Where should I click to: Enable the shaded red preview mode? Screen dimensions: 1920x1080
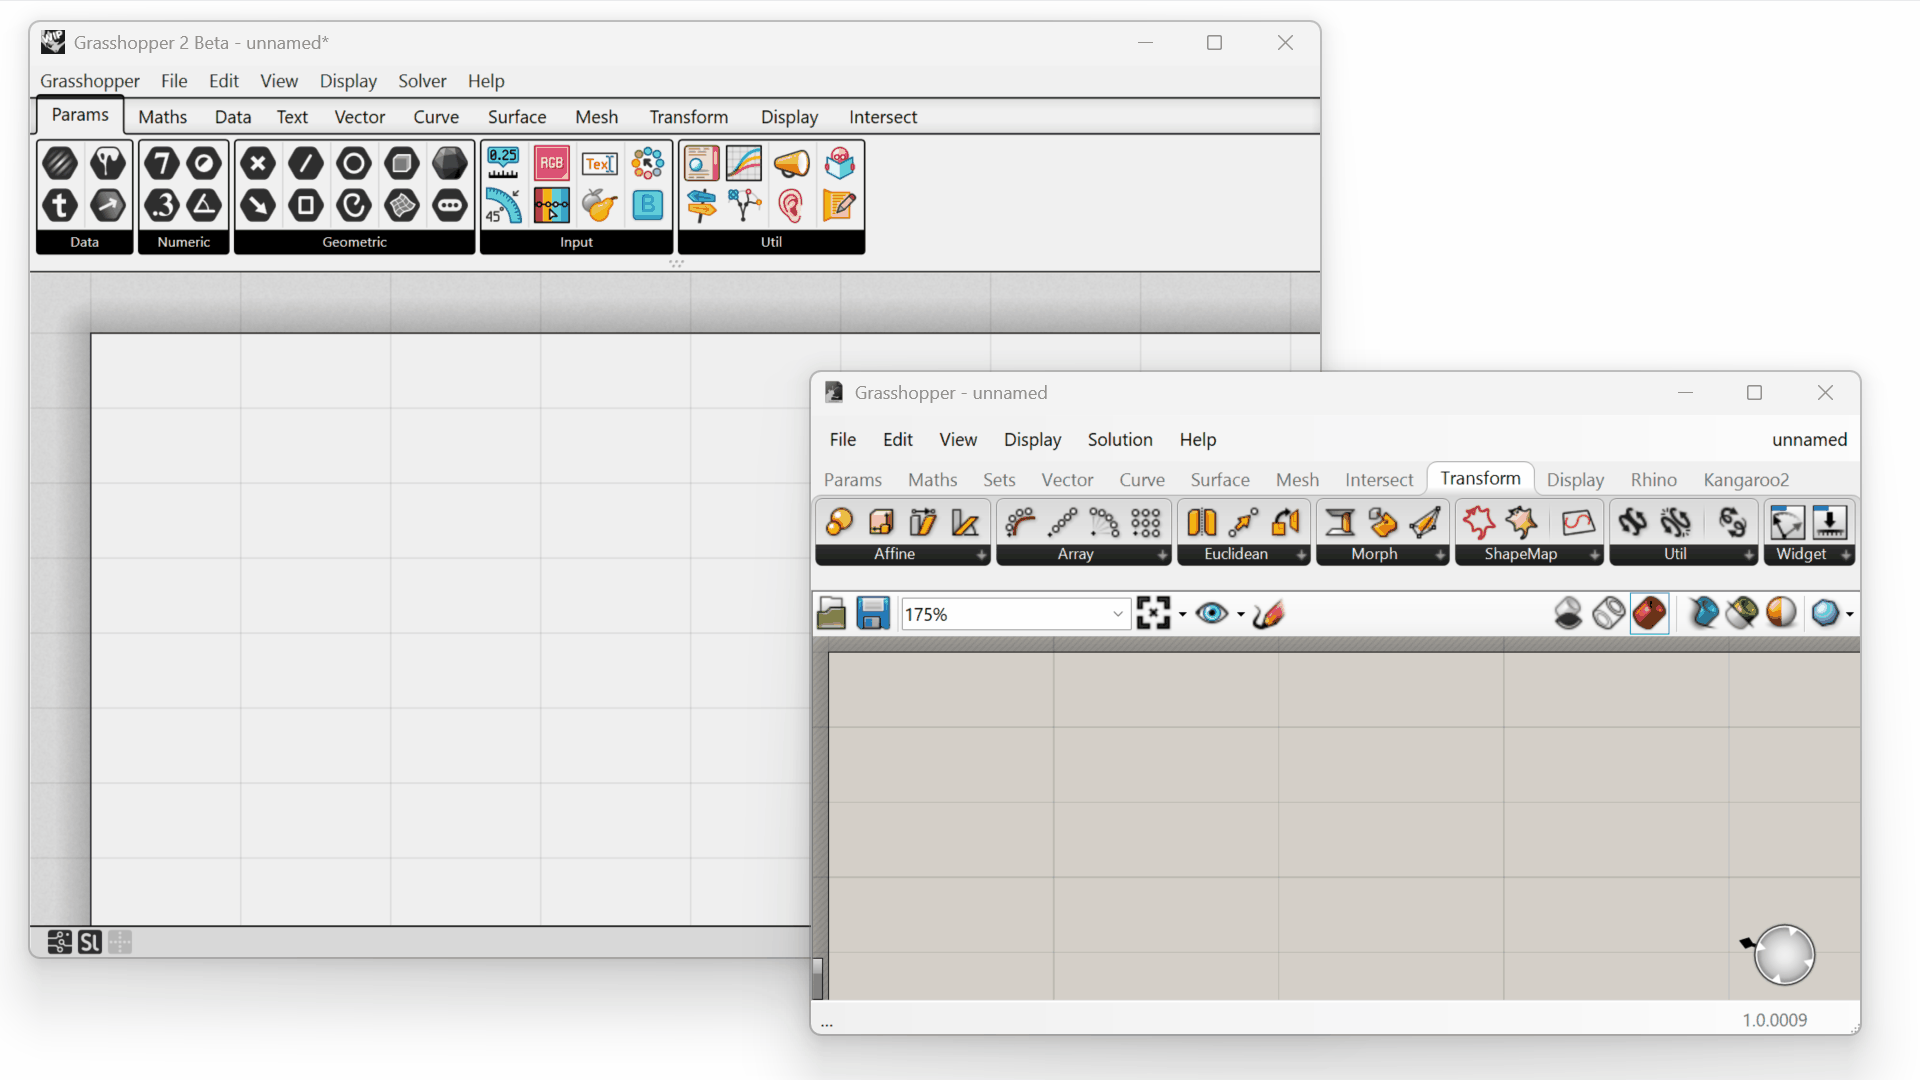1650,613
